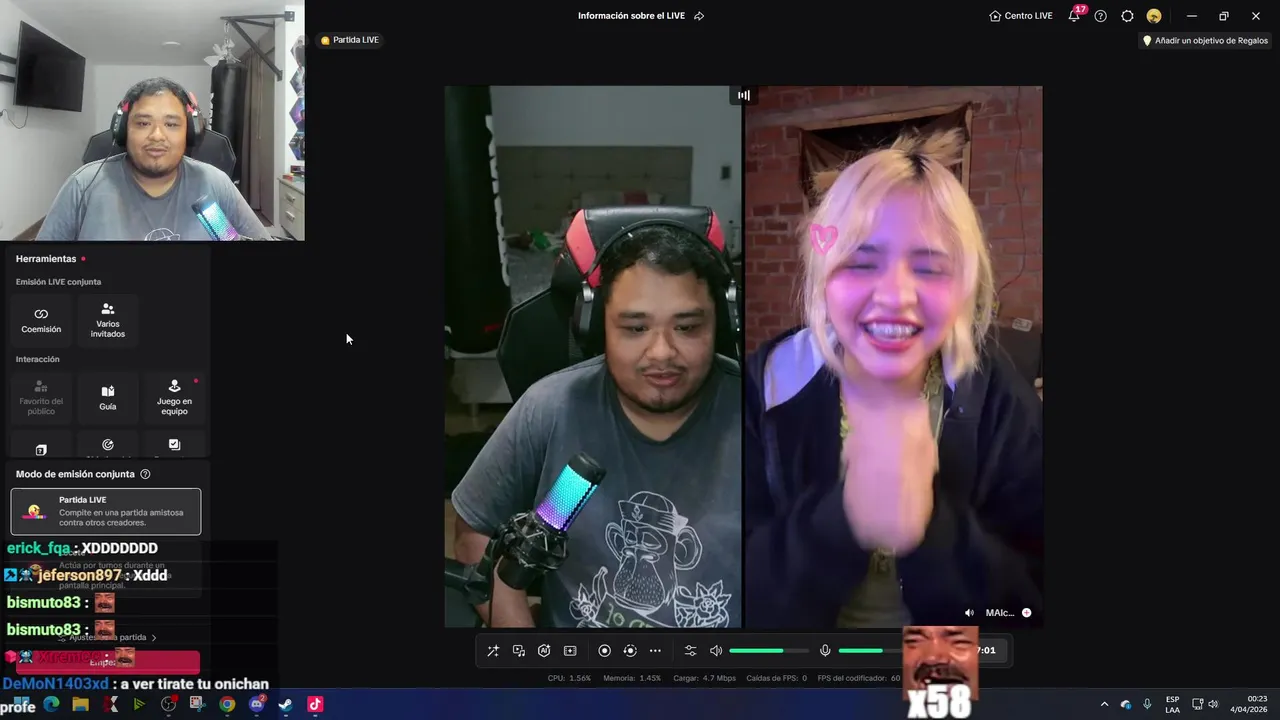Click the audio levels icon above the guest video
The width and height of the screenshot is (1280, 720).
(744, 95)
